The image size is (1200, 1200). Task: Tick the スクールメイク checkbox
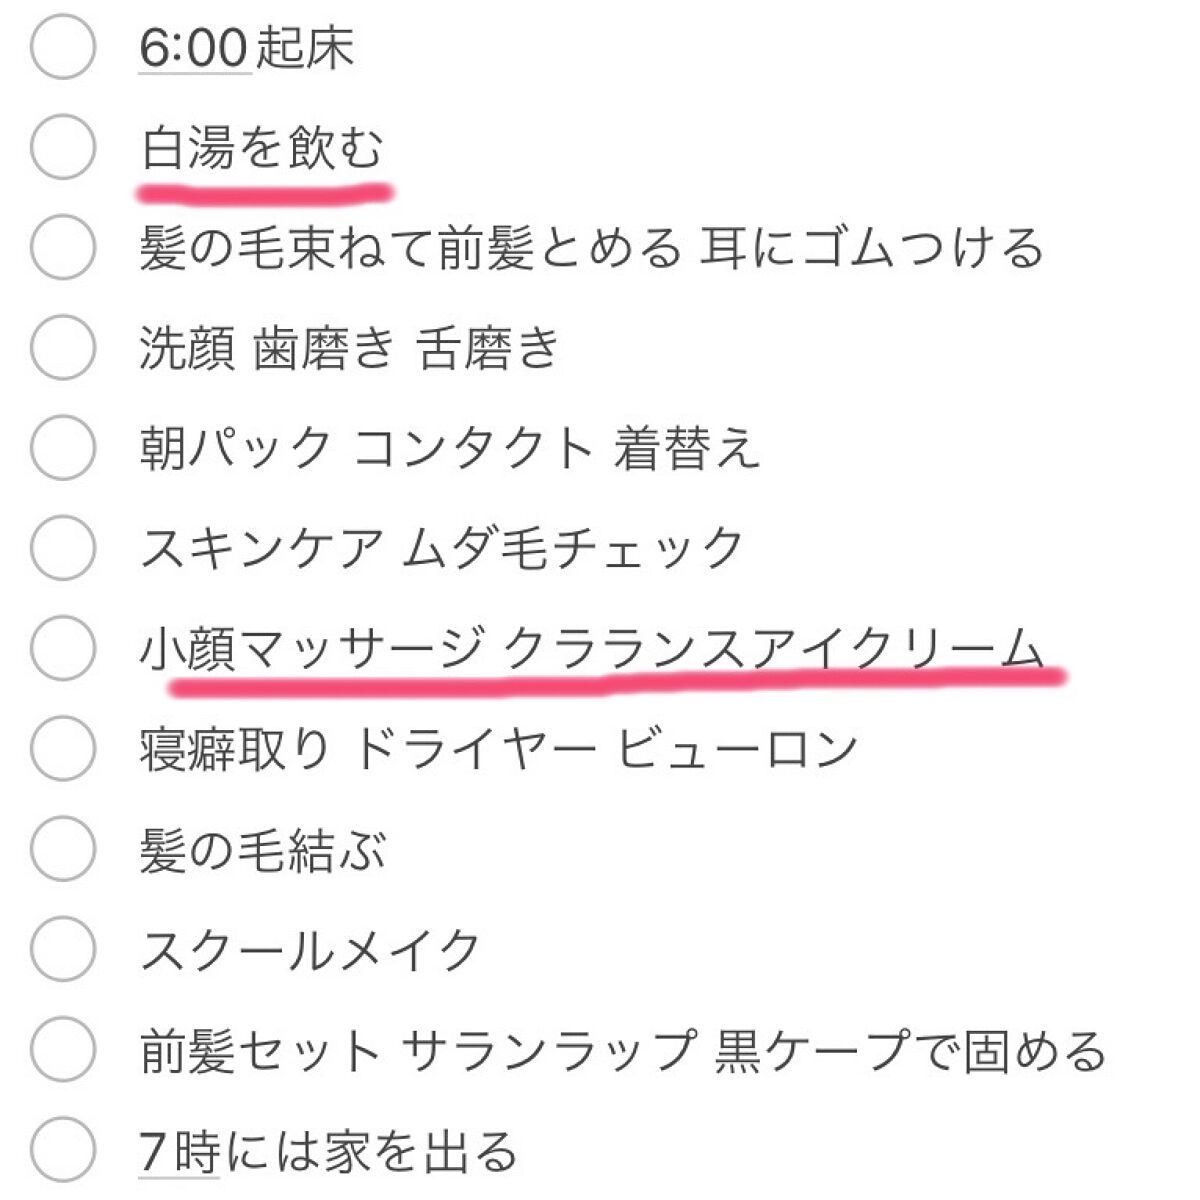coord(63,950)
